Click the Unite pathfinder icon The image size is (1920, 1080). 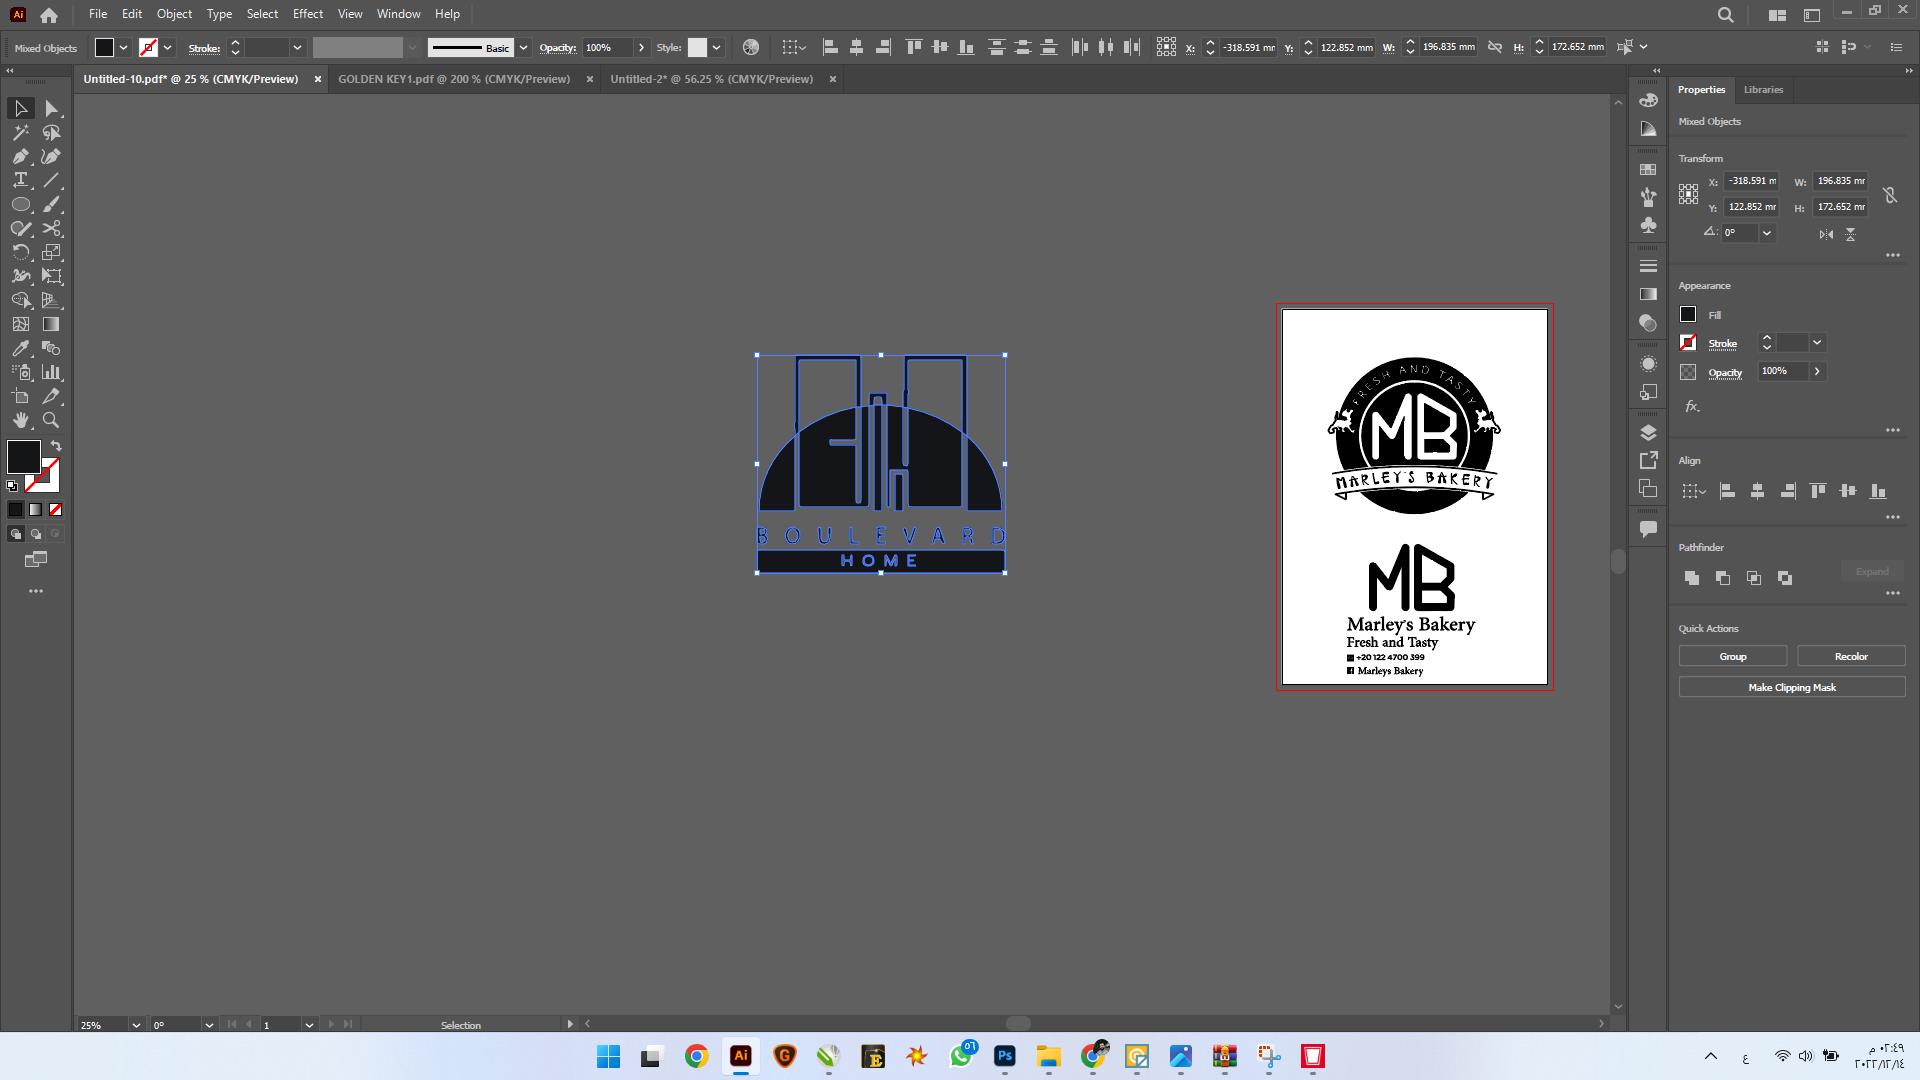coord(1692,578)
